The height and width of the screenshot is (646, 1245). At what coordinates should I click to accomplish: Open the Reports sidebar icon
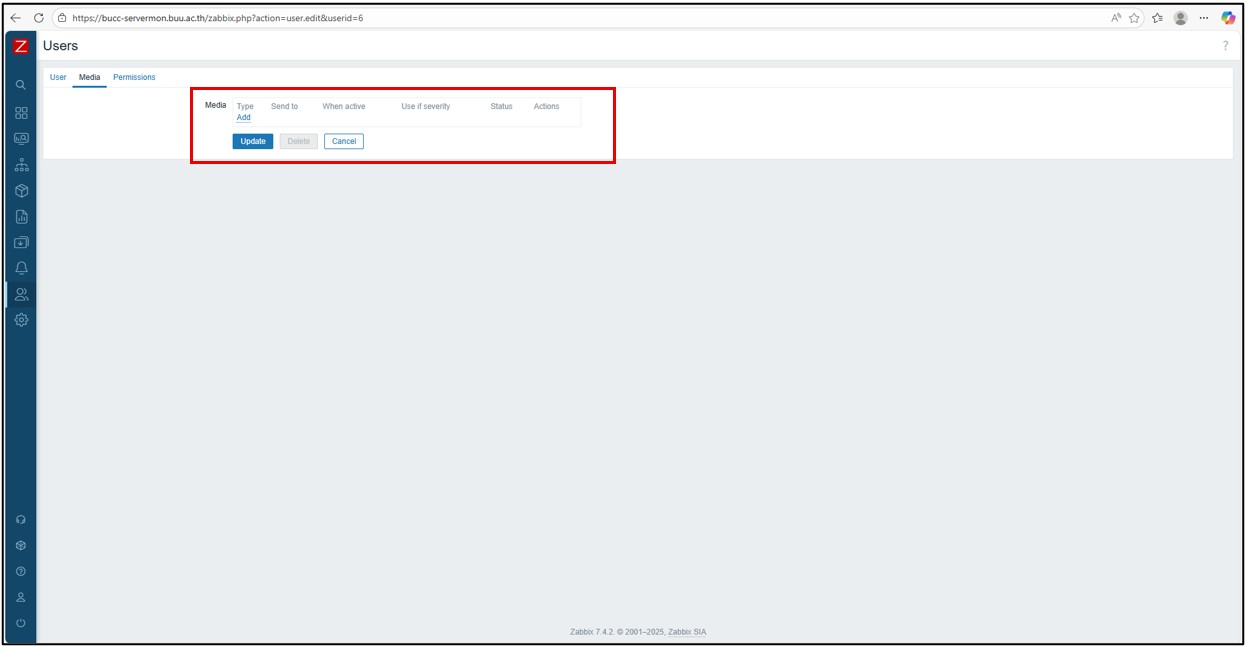pyautogui.click(x=21, y=217)
